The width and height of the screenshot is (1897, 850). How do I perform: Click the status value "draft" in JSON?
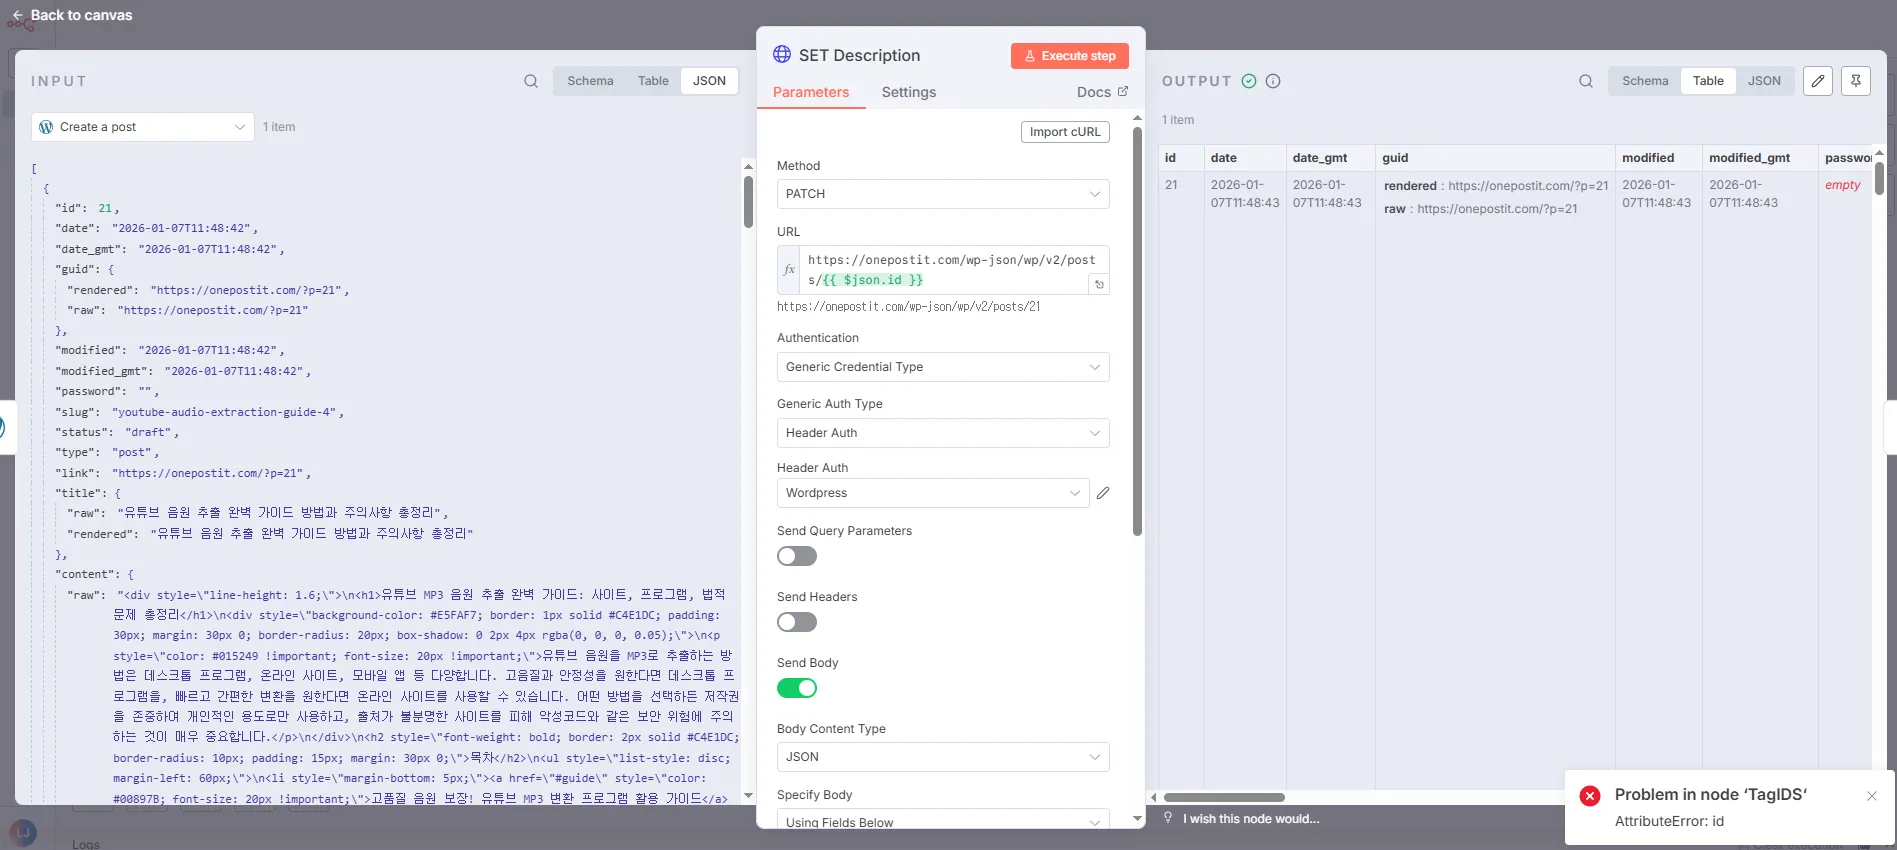coord(152,432)
